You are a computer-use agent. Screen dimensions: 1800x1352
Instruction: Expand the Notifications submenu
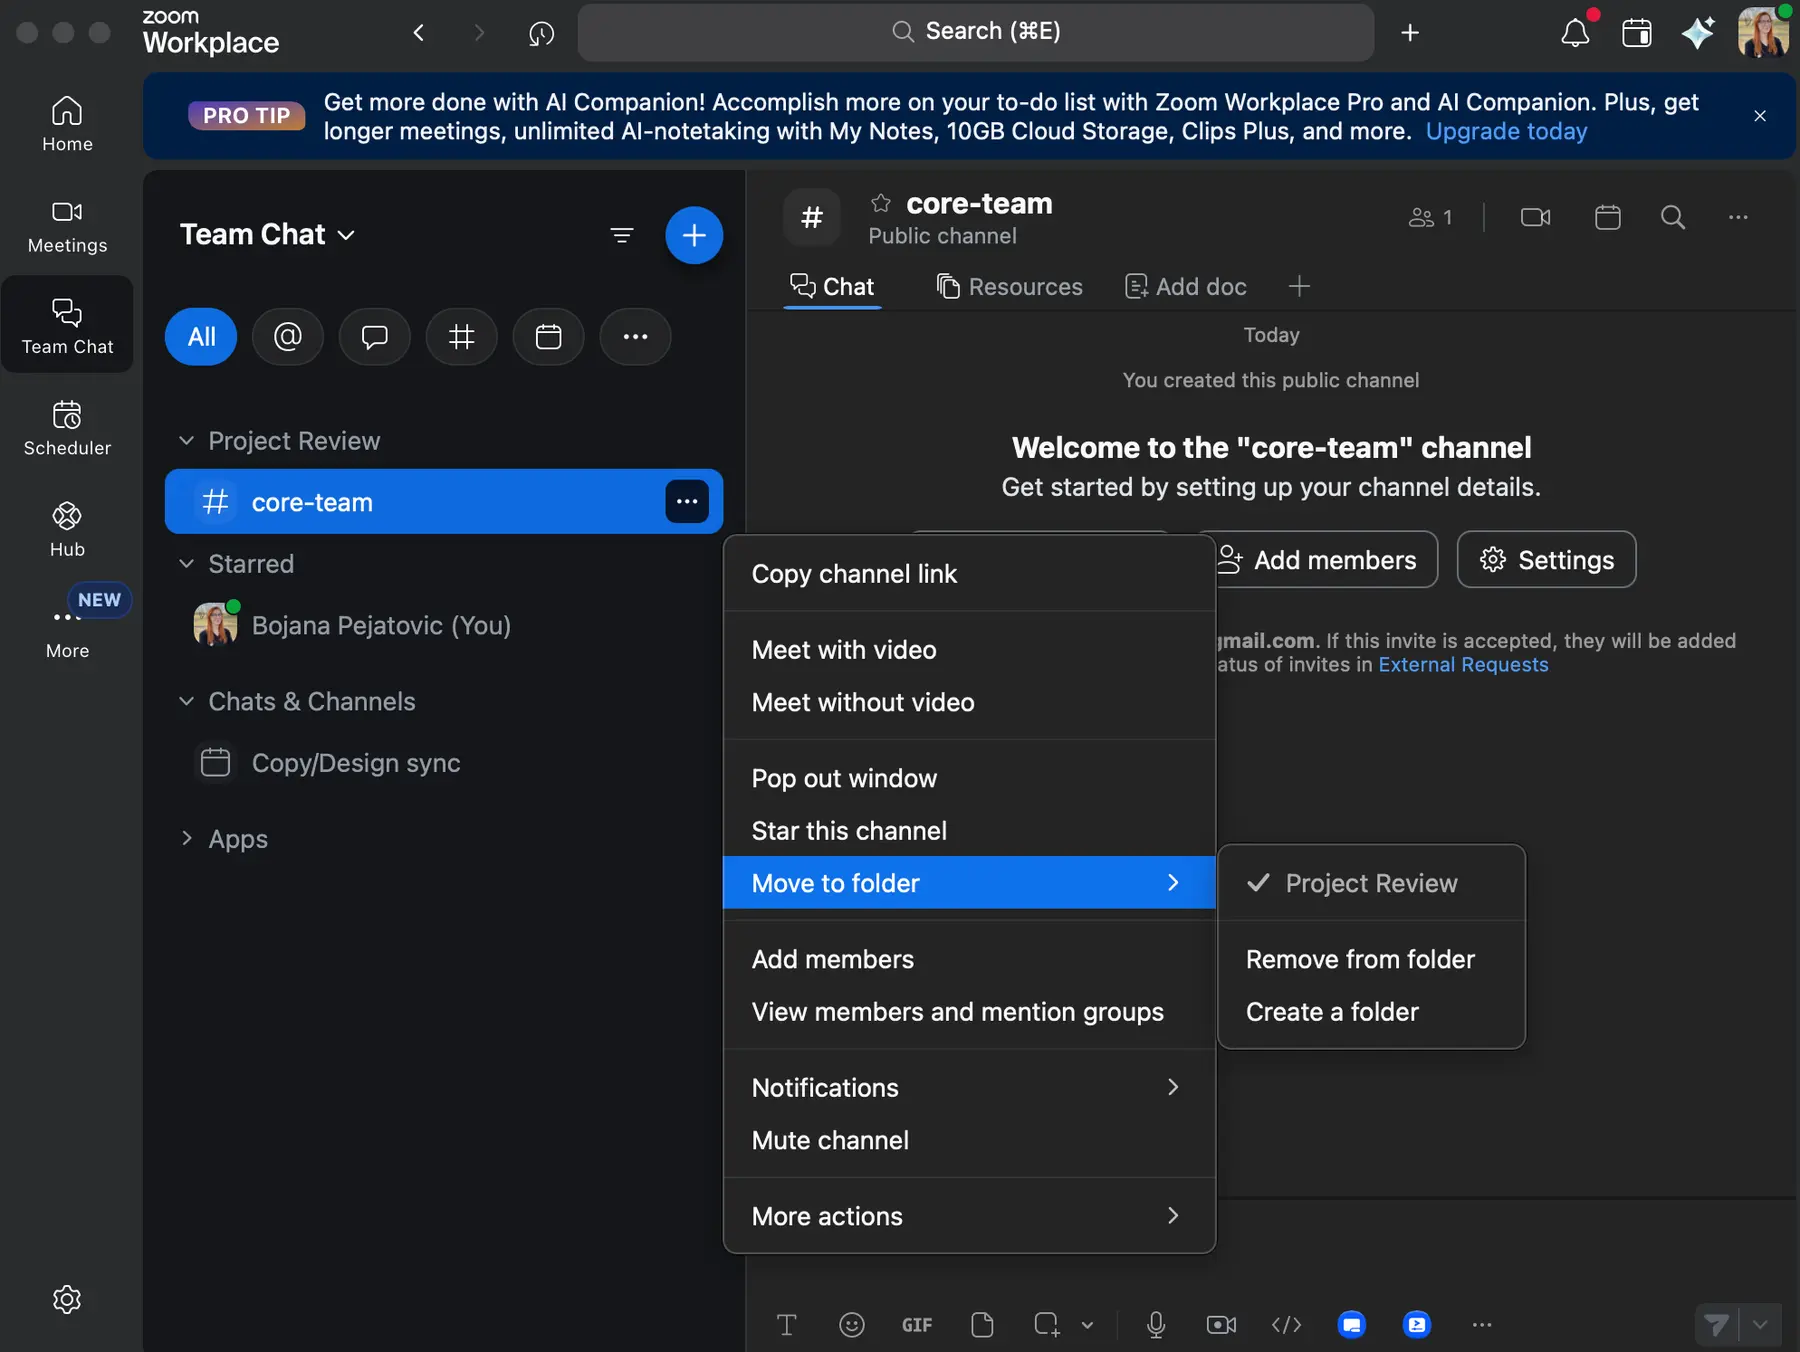(969, 1088)
